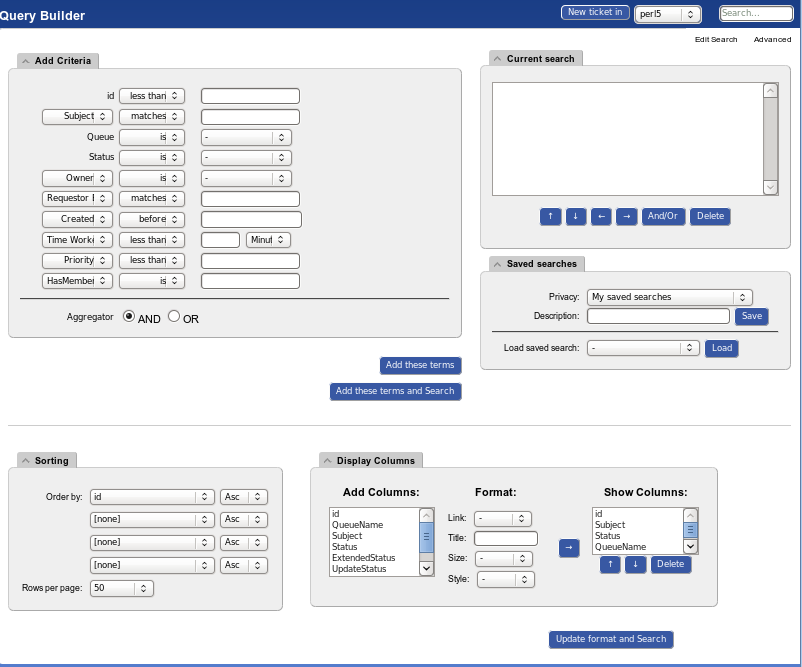Move selected show column up

(x=610, y=565)
